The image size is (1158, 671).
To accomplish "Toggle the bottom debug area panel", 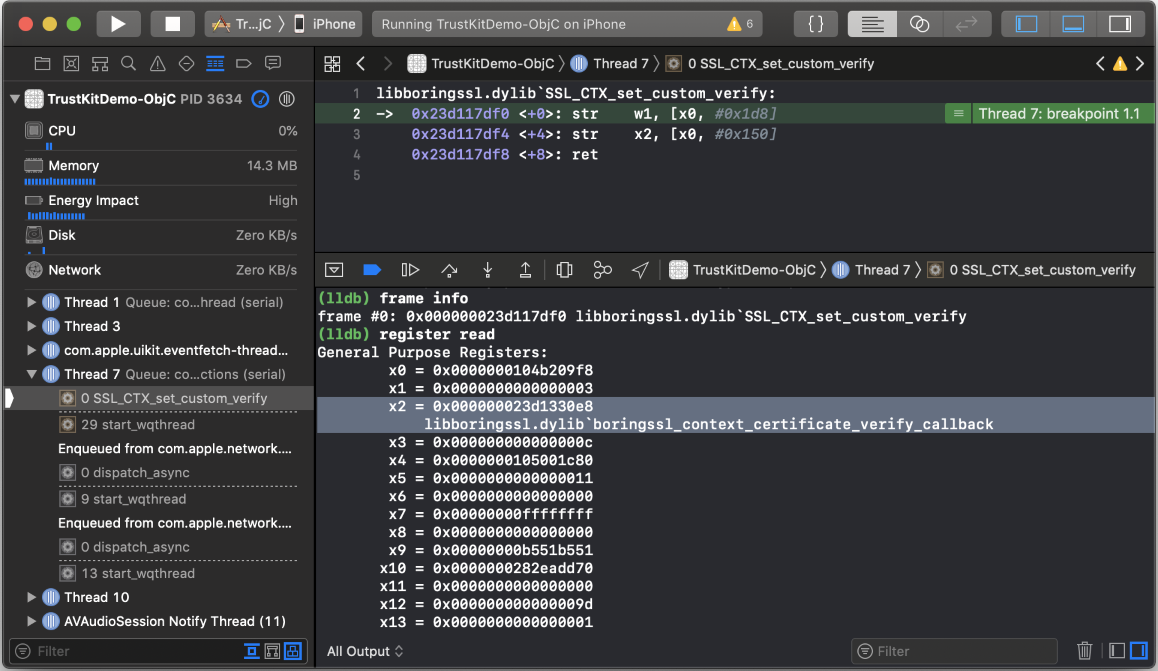I will tap(1073, 24).
